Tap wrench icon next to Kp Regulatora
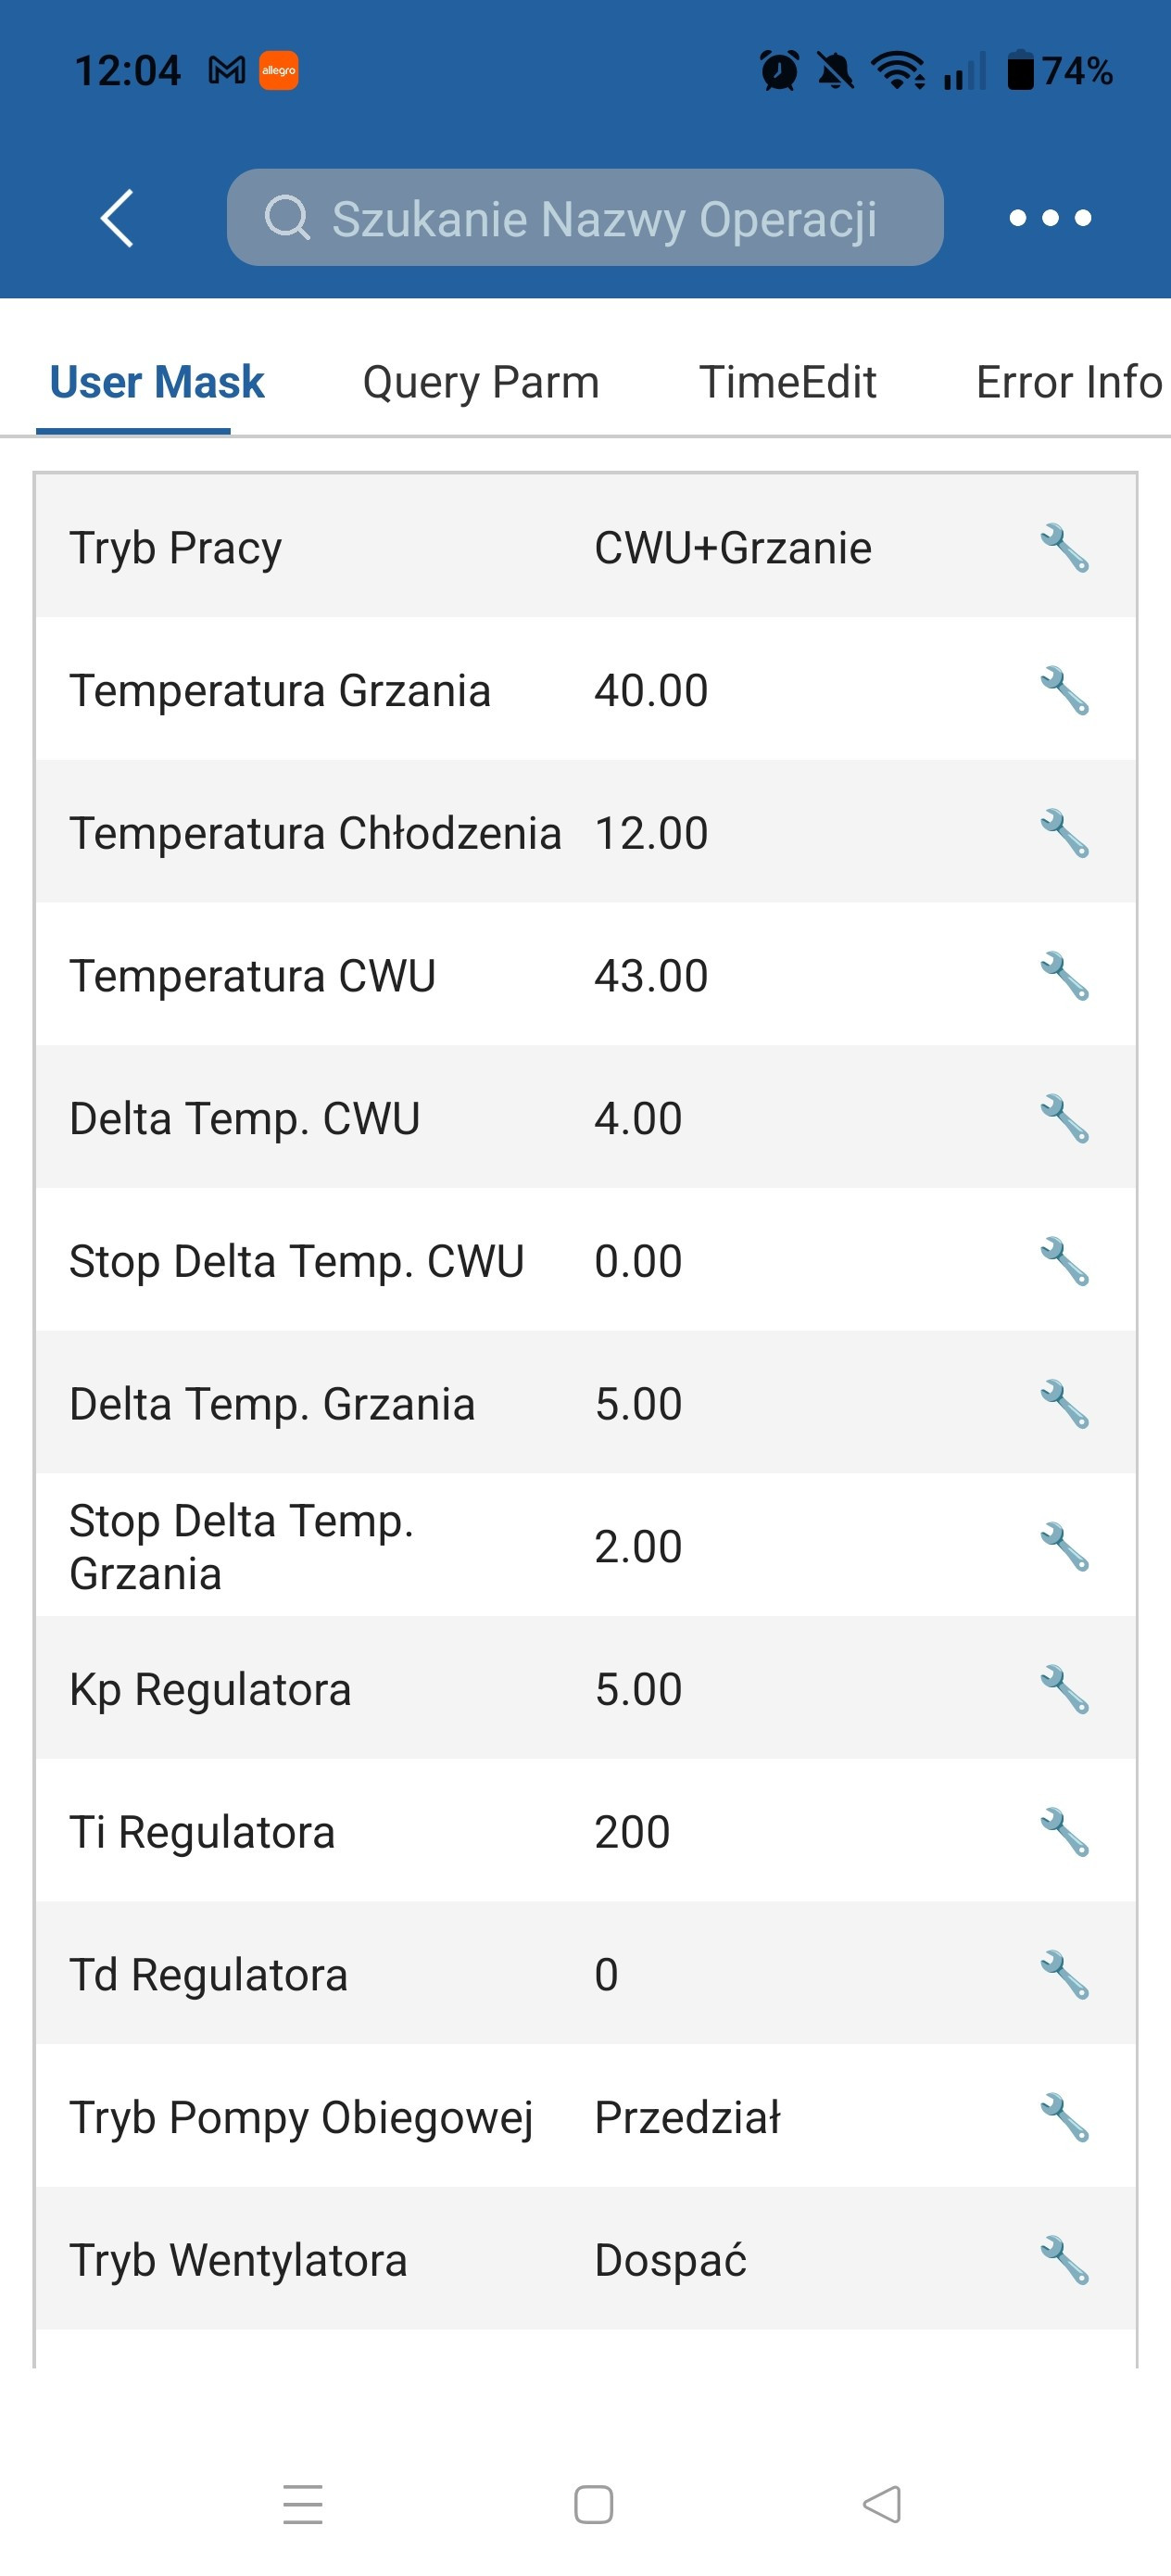Screen dimensions: 1171x2576 coord(1064,1690)
